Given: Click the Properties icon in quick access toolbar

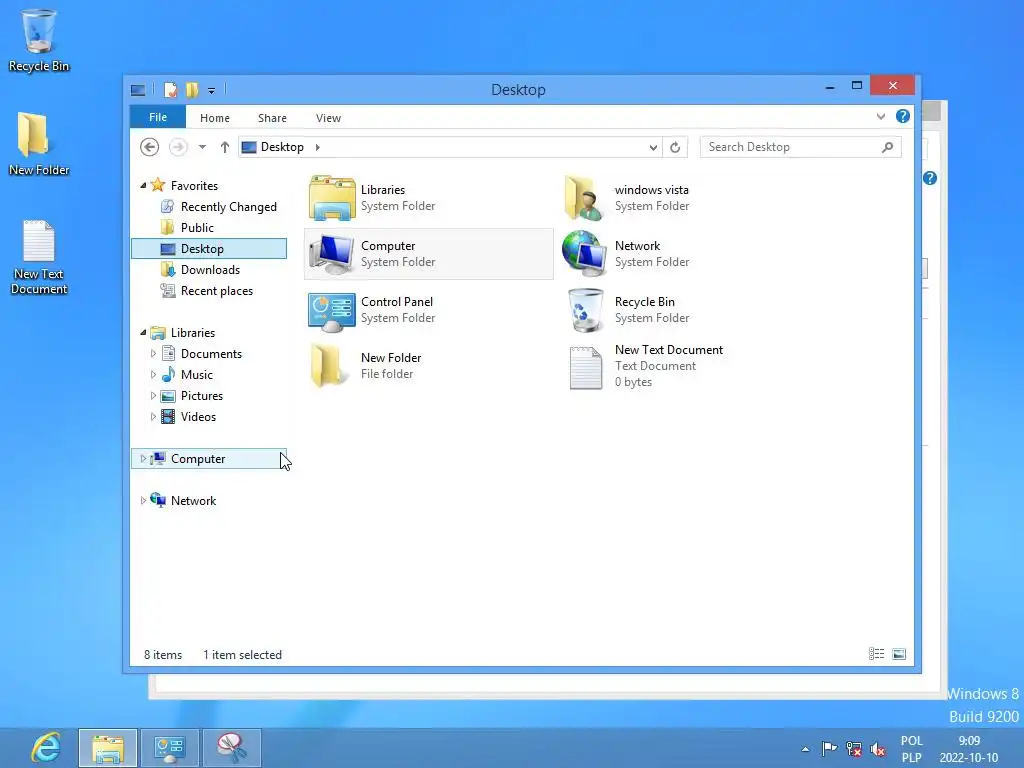Looking at the screenshot, I should tap(170, 90).
